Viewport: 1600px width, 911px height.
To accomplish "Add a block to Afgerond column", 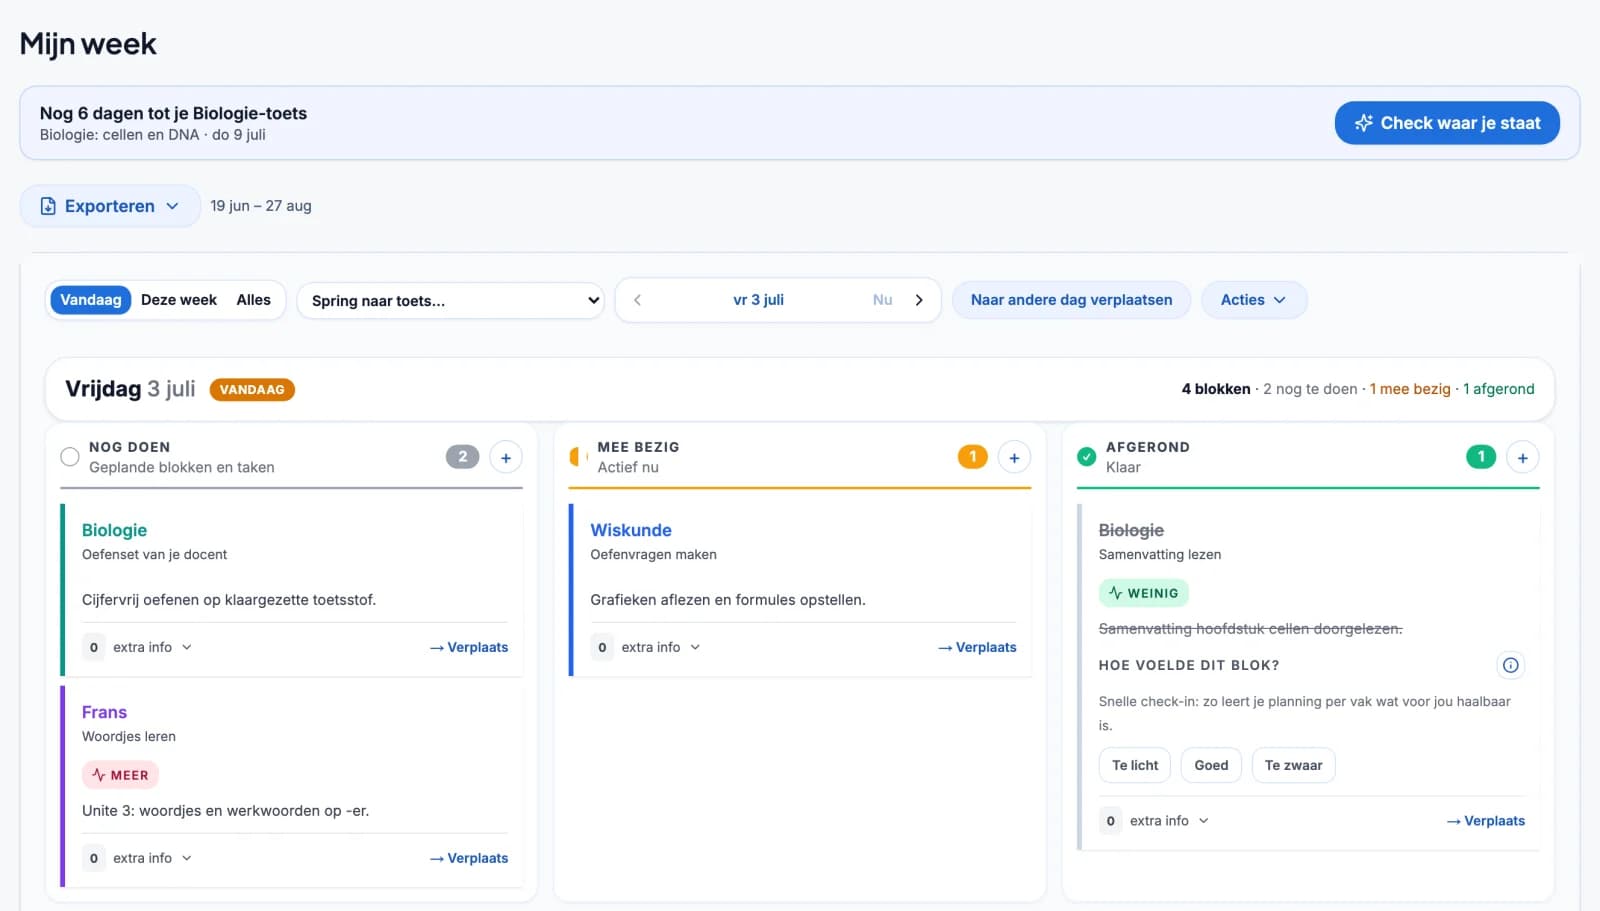I will [x=1522, y=457].
